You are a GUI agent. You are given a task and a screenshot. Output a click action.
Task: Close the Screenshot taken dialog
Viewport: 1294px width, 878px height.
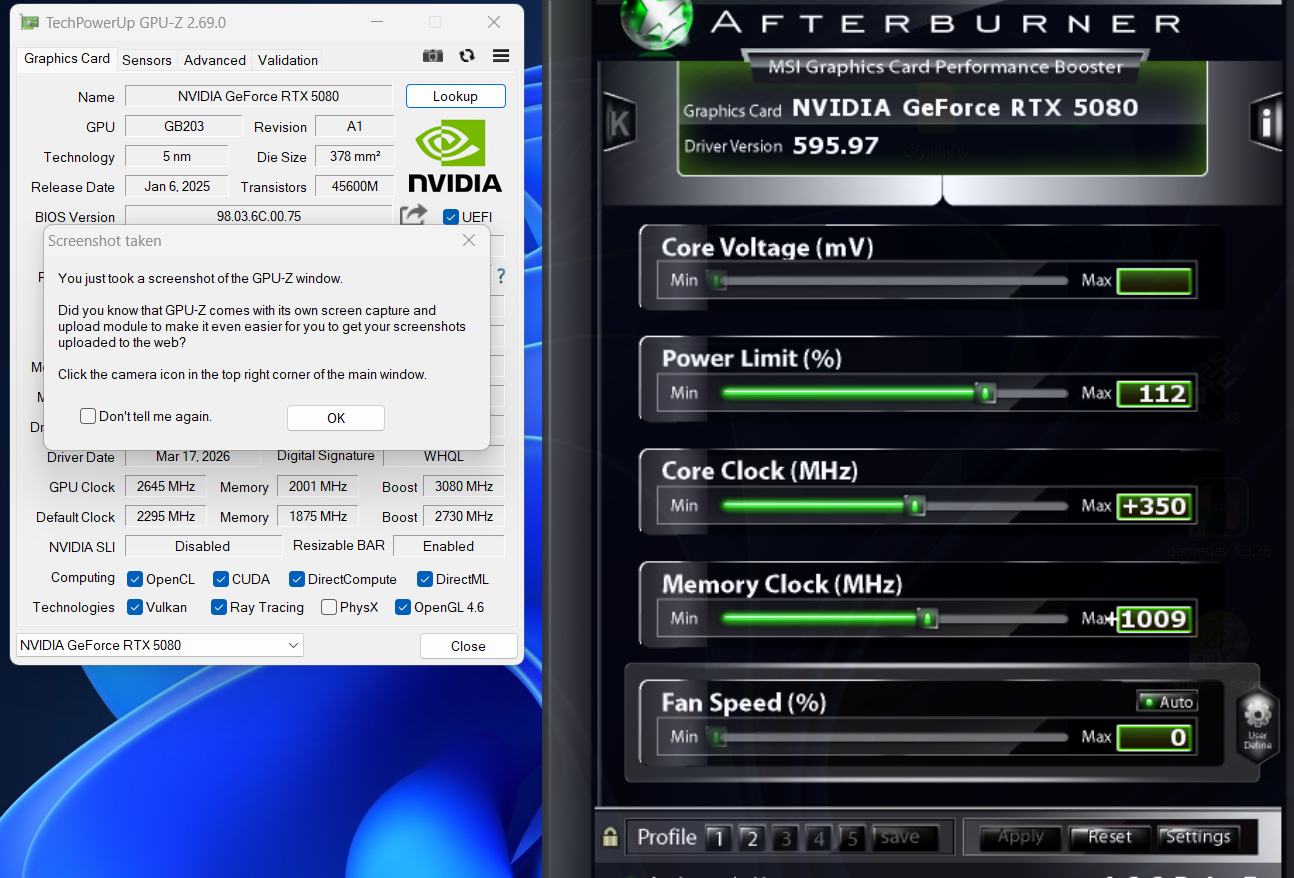point(469,241)
